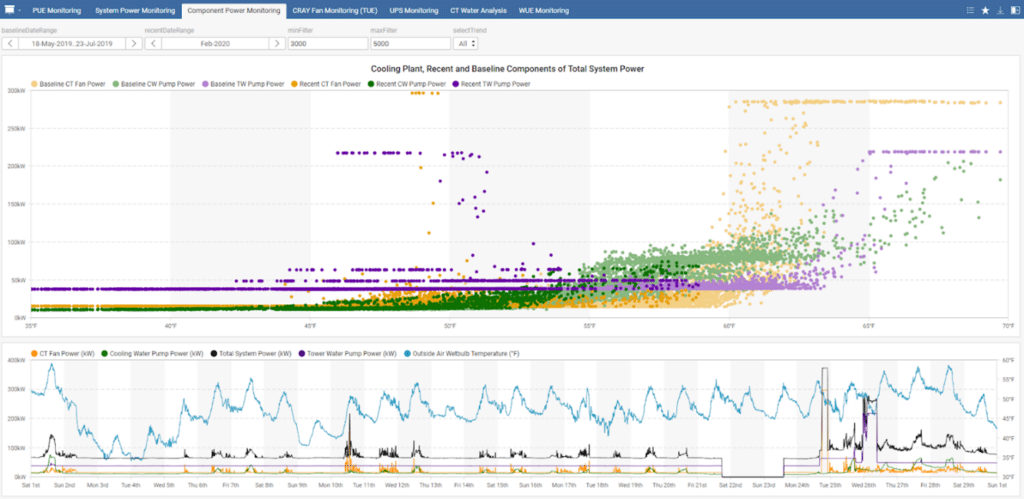Viewport: 1024px width, 499px height.
Task: Click the 400kW label on trend chart
Action: [16, 360]
